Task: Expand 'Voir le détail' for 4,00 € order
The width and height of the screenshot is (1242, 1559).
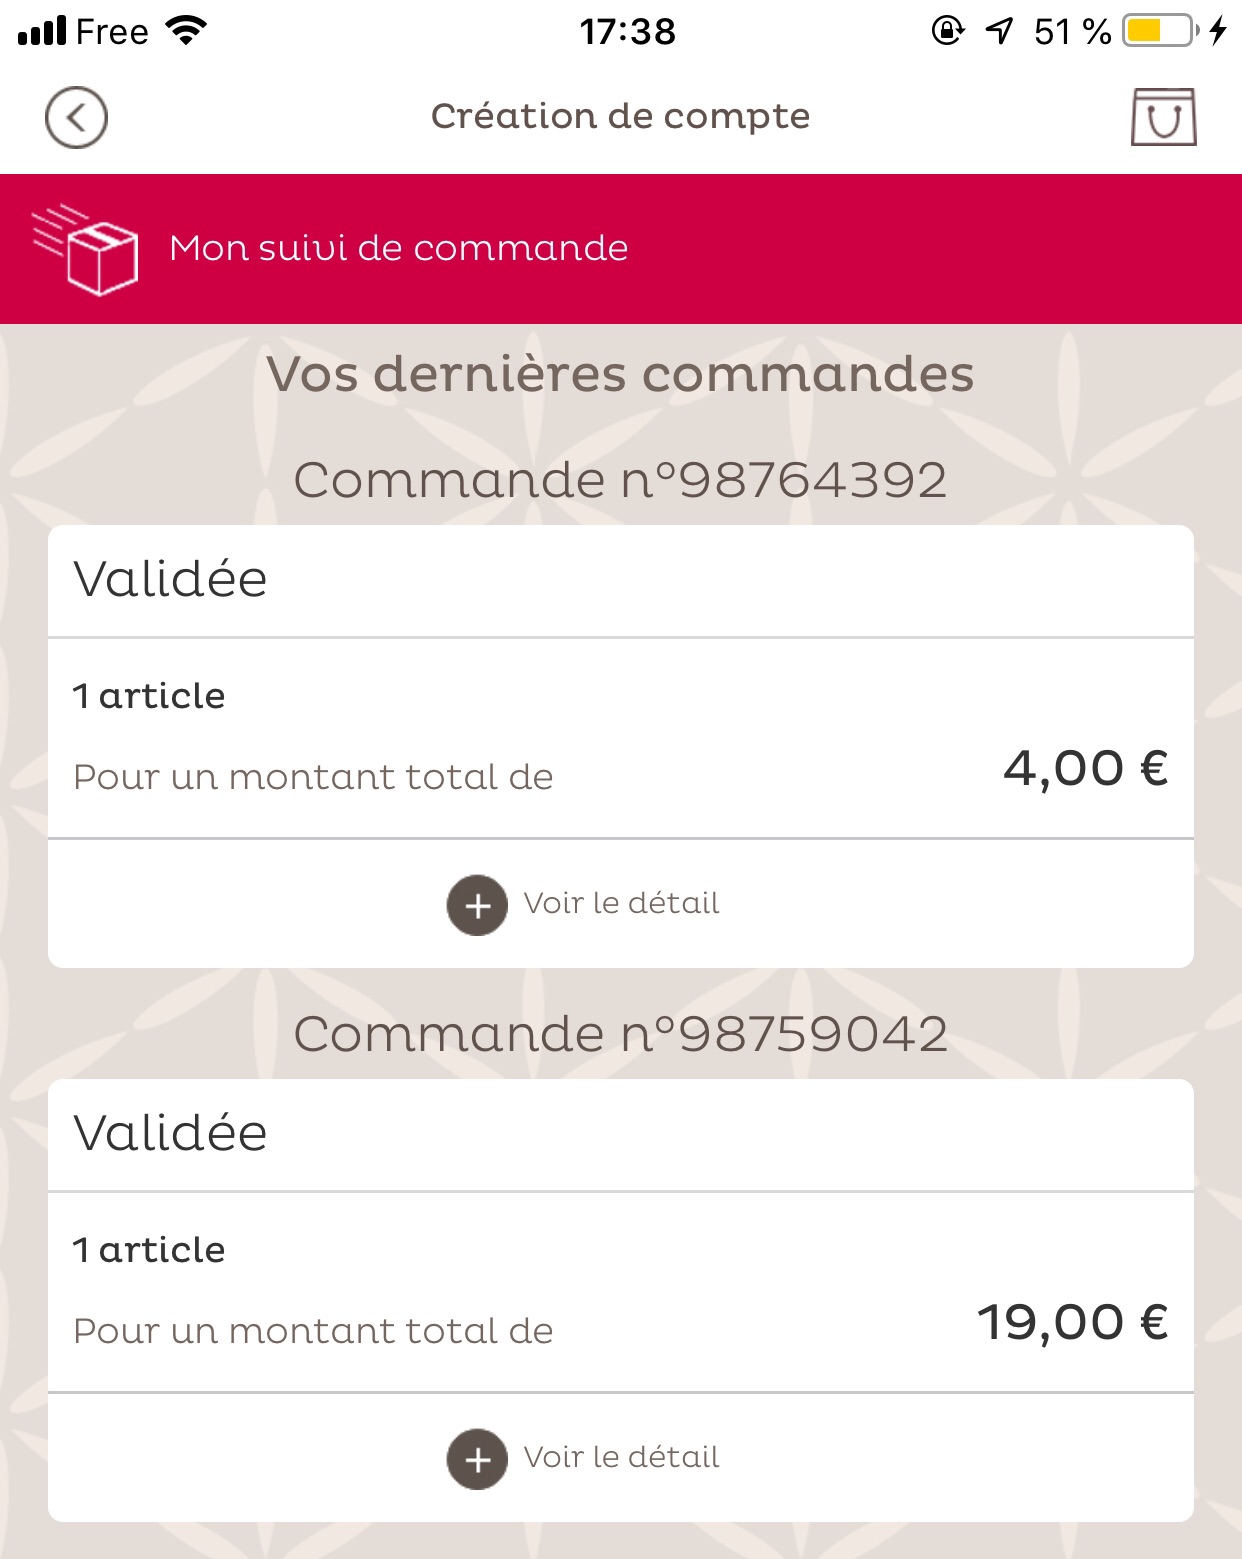Action: 621,903
